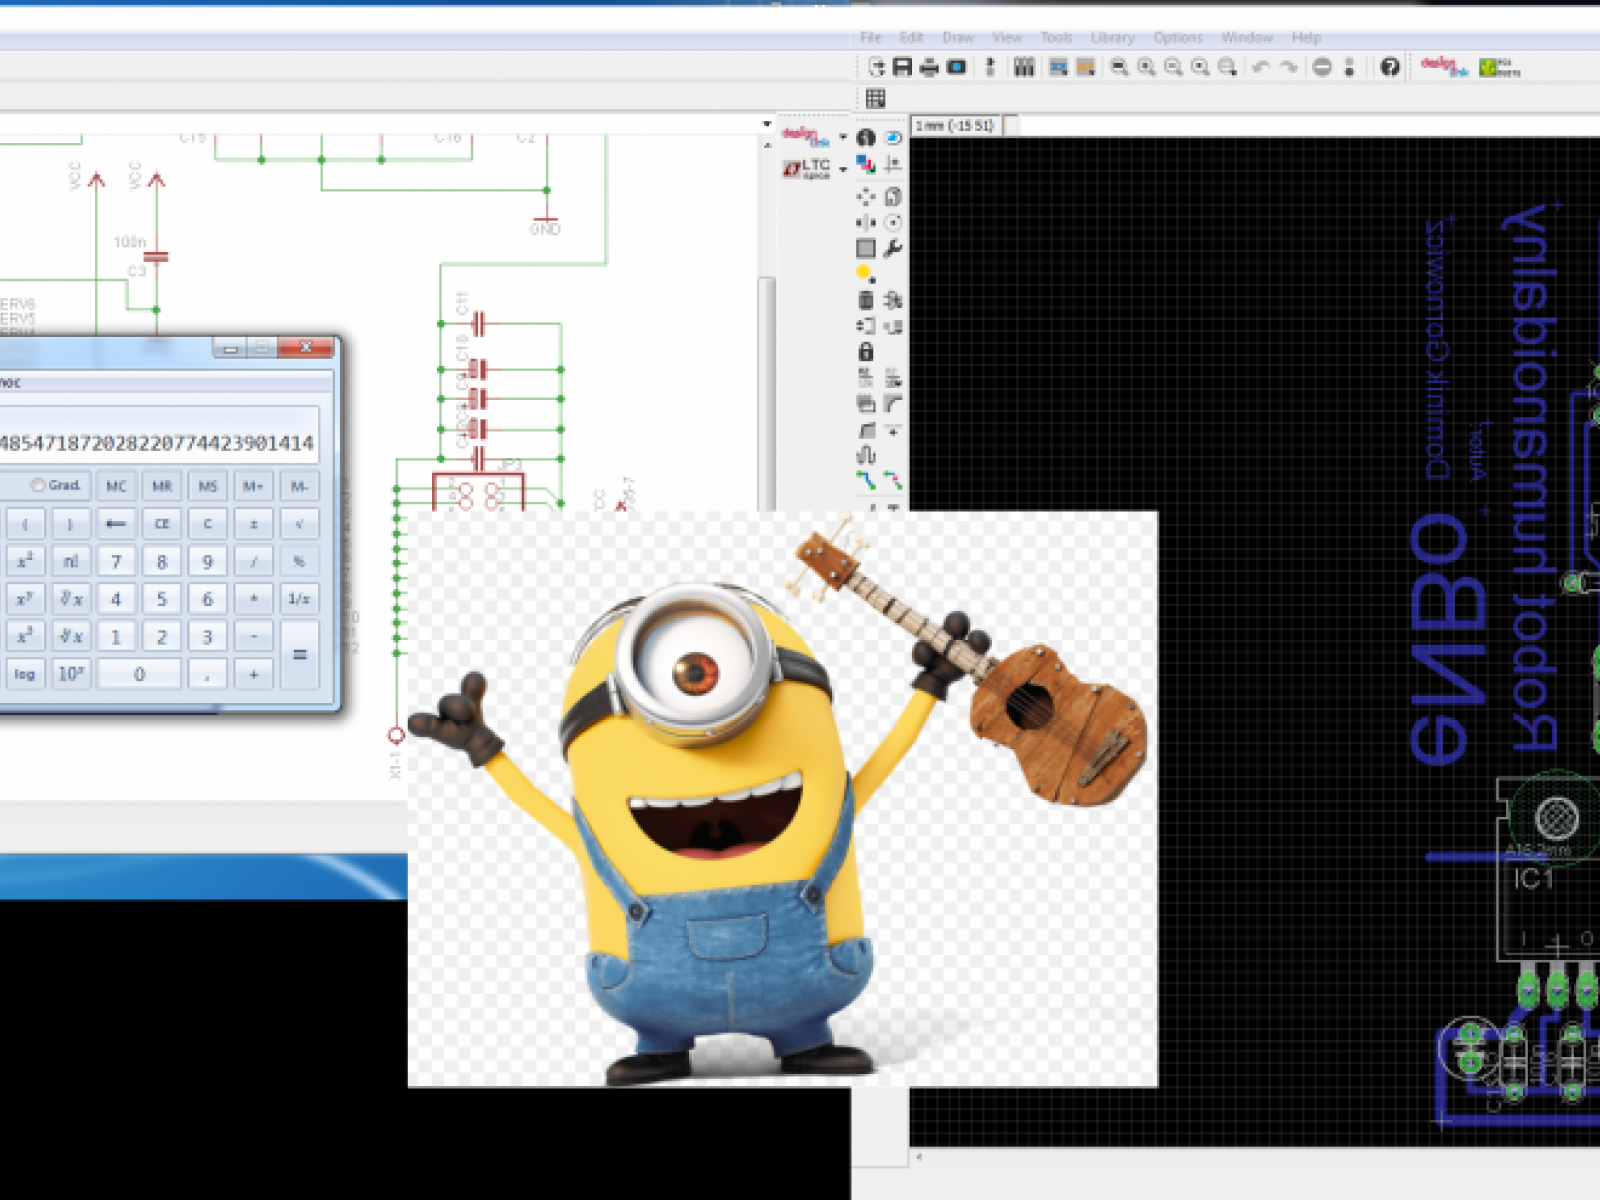The width and height of the screenshot is (1600, 1200).
Task: Click the calculator n! factorial button
Action: (70, 561)
